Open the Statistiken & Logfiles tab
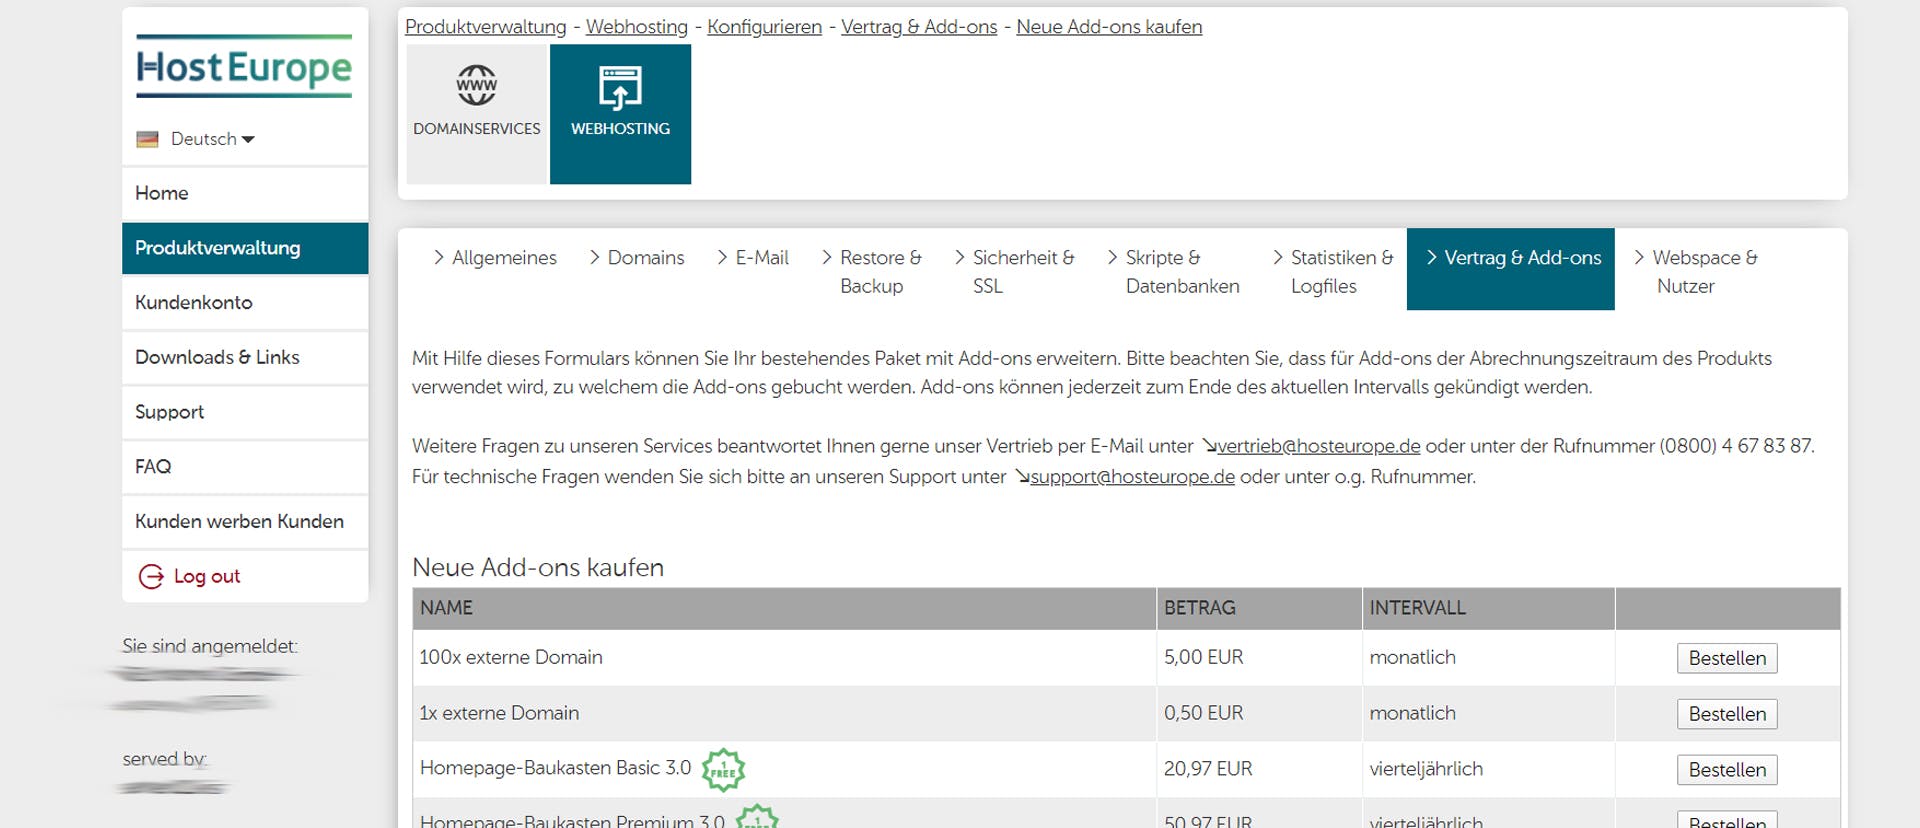The image size is (1920, 828). click(x=1332, y=271)
